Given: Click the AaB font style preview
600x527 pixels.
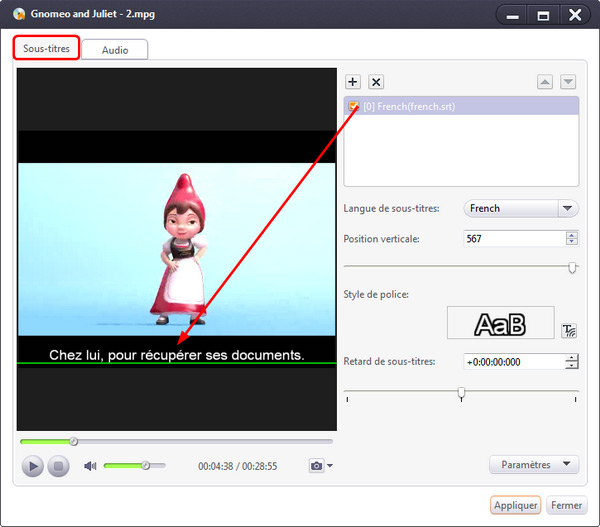Looking at the screenshot, I should 501,322.
